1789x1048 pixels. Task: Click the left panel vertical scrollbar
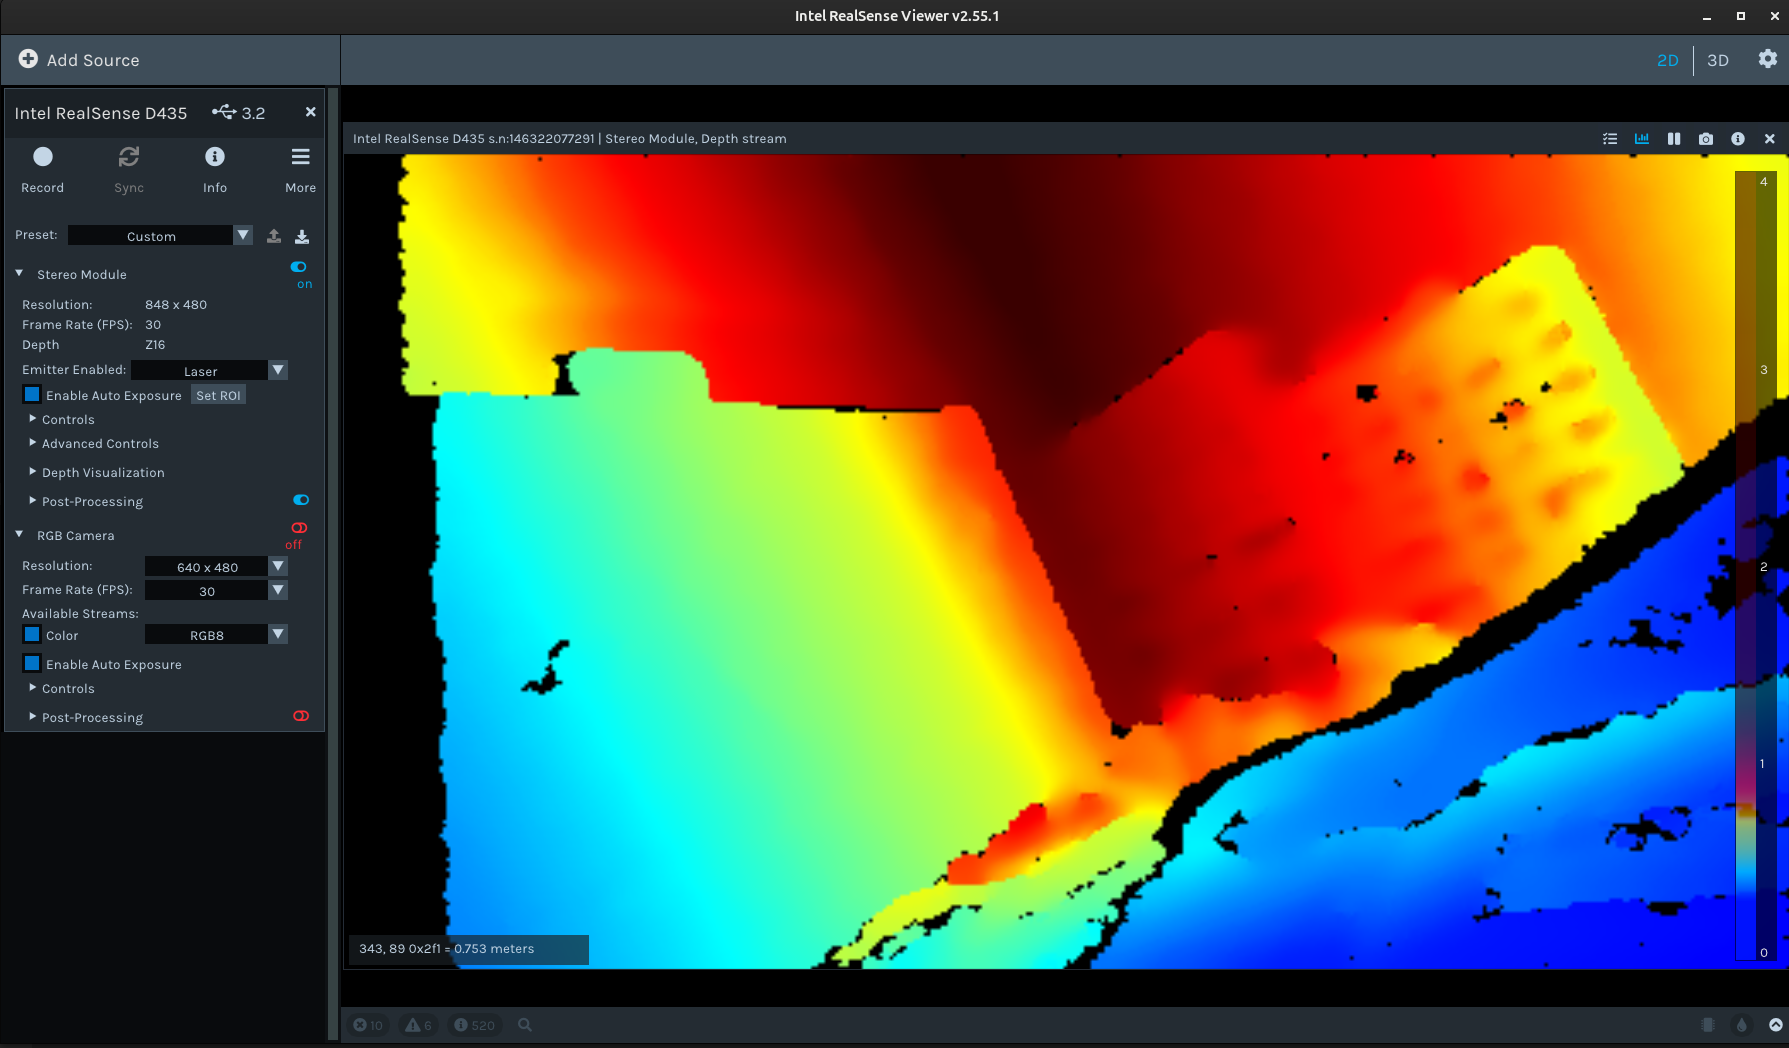click(x=333, y=563)
